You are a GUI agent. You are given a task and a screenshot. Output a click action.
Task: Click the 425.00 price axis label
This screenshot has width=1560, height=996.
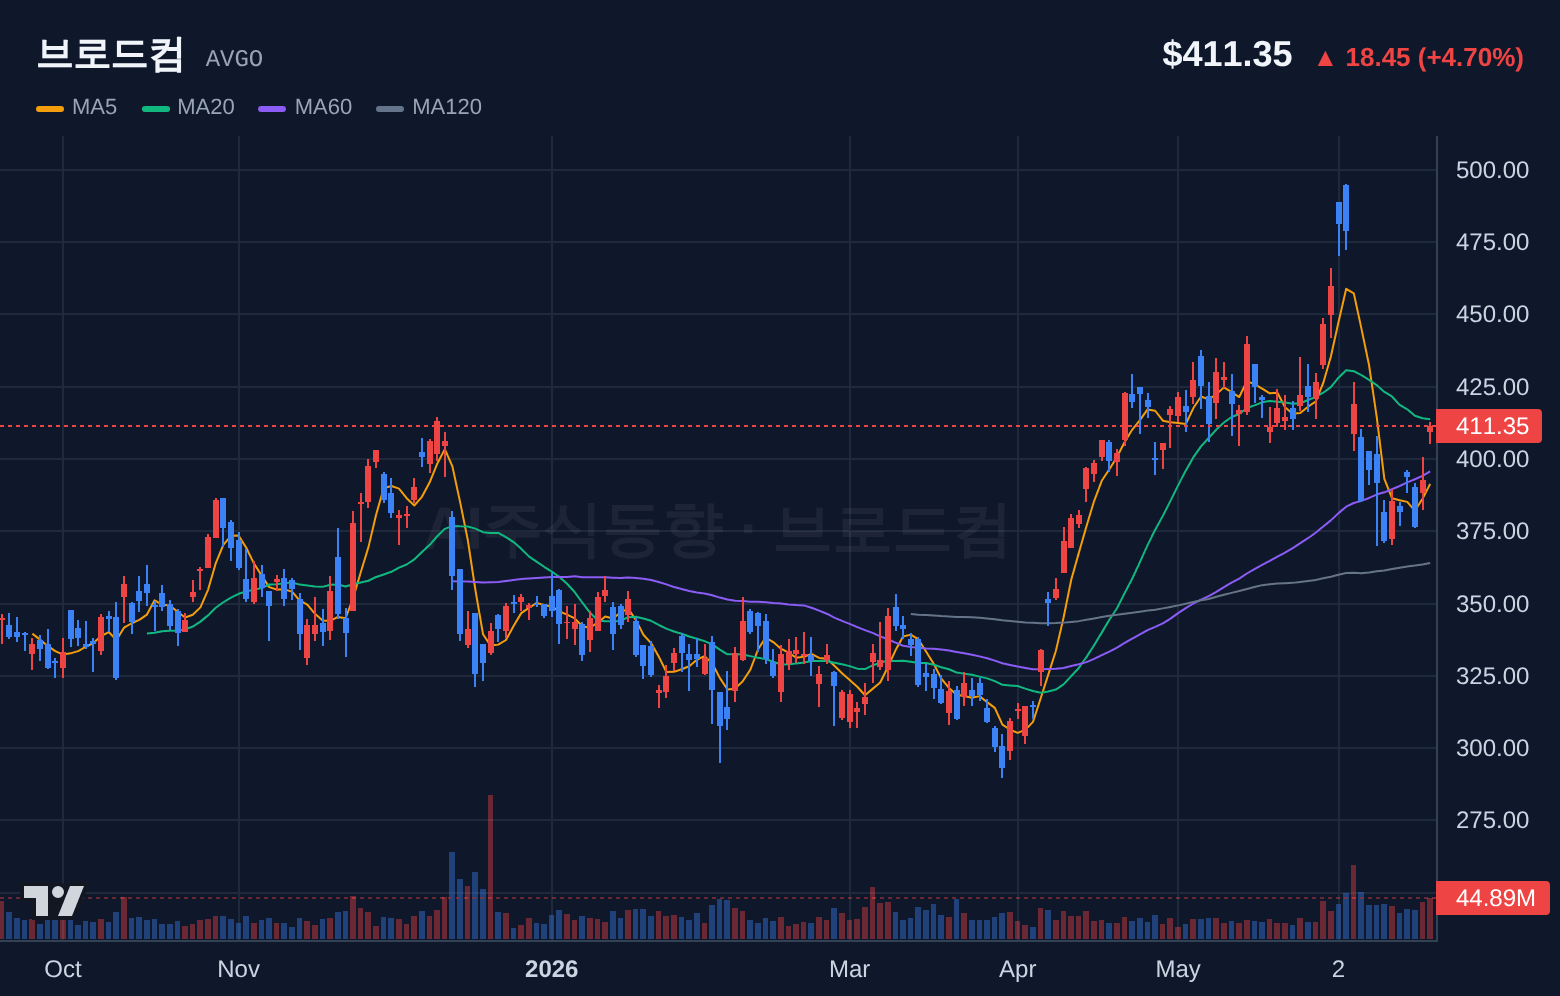click(1492, 387)
